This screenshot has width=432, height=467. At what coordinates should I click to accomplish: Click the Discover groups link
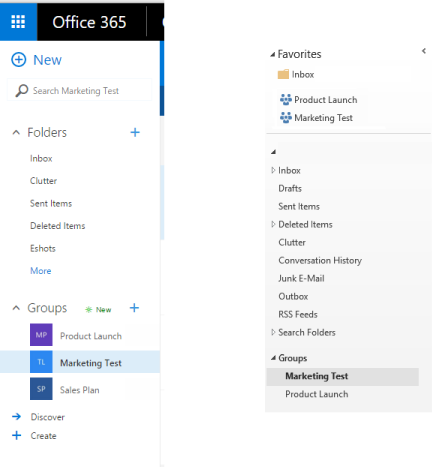[x=48, y=417]
